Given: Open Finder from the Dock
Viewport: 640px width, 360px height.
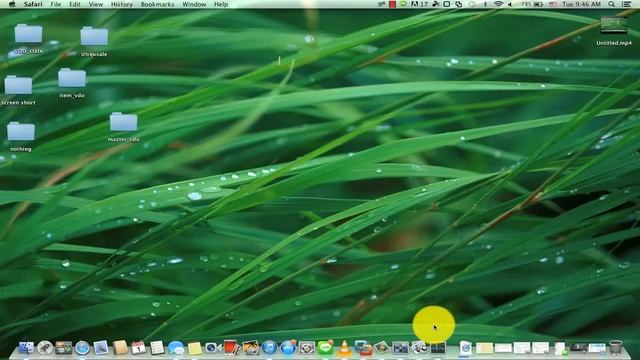Looking at the screenshot, I should coord(26,348).
